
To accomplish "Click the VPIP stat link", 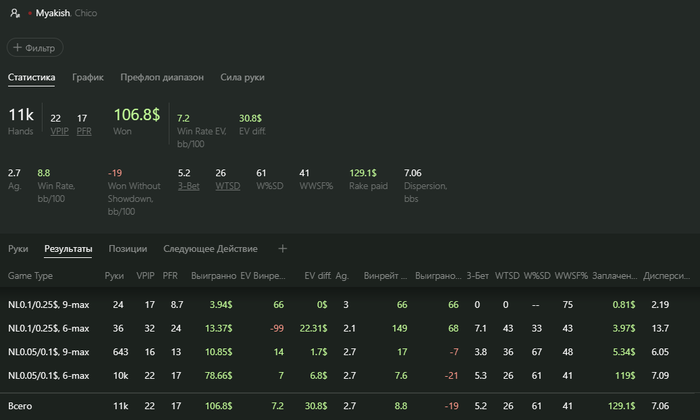I will tap(59, 131).
